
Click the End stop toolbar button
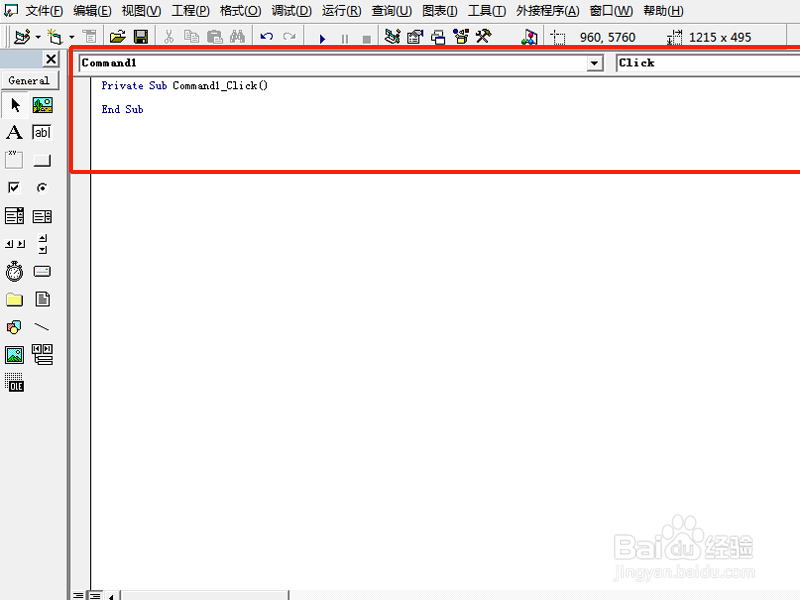click(x=366, y=39)
